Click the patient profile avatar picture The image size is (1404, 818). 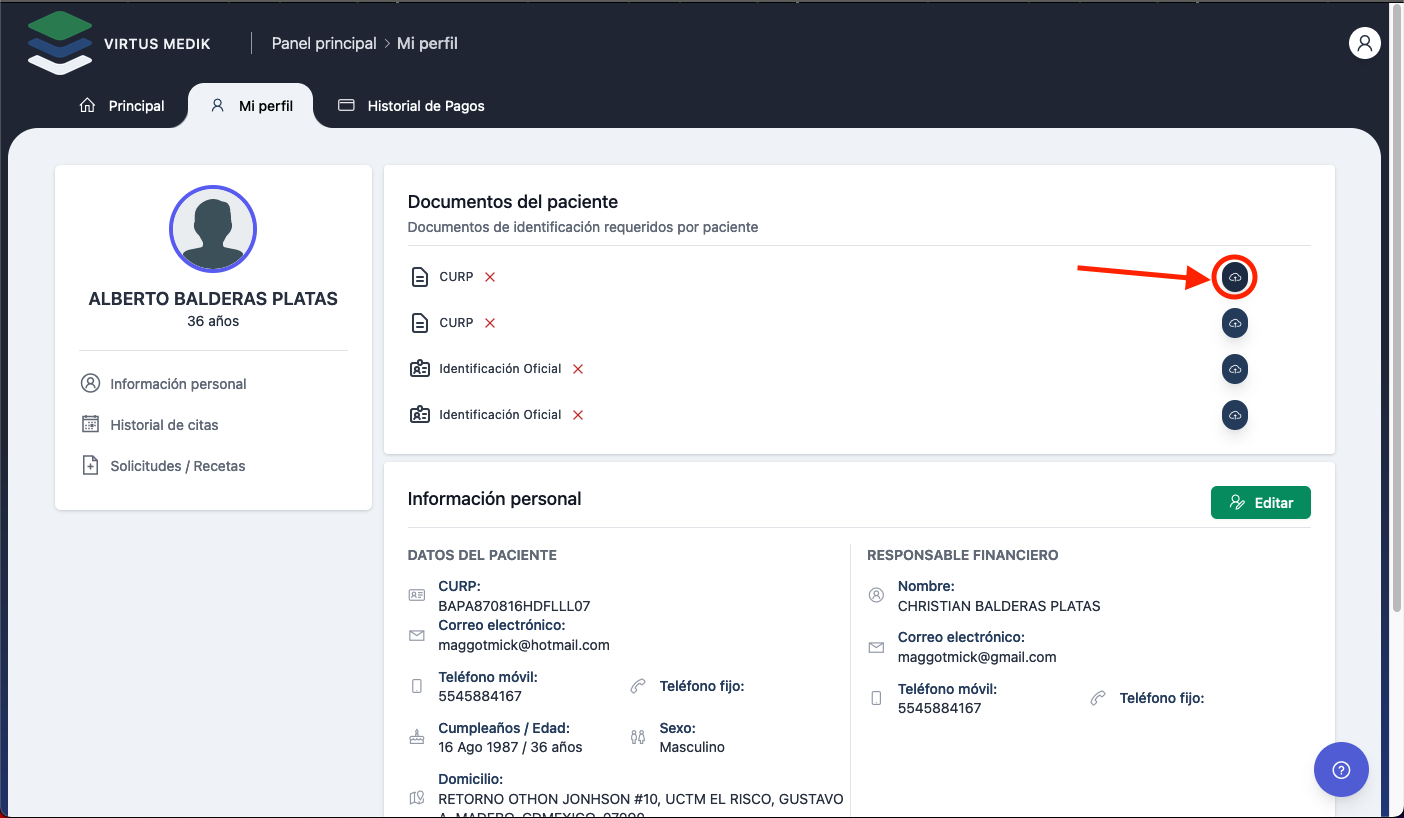[213, 229]
